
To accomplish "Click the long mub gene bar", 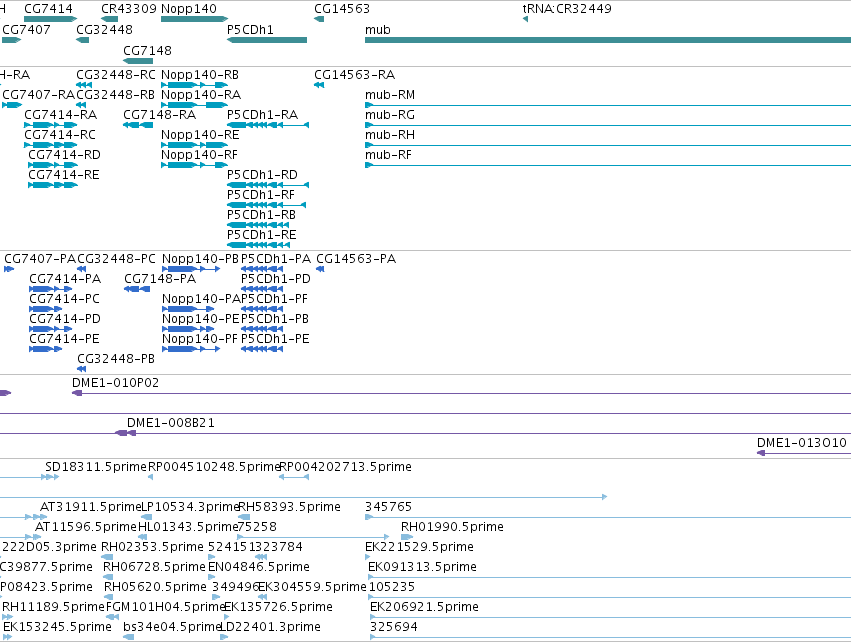I will pos(608,40).
